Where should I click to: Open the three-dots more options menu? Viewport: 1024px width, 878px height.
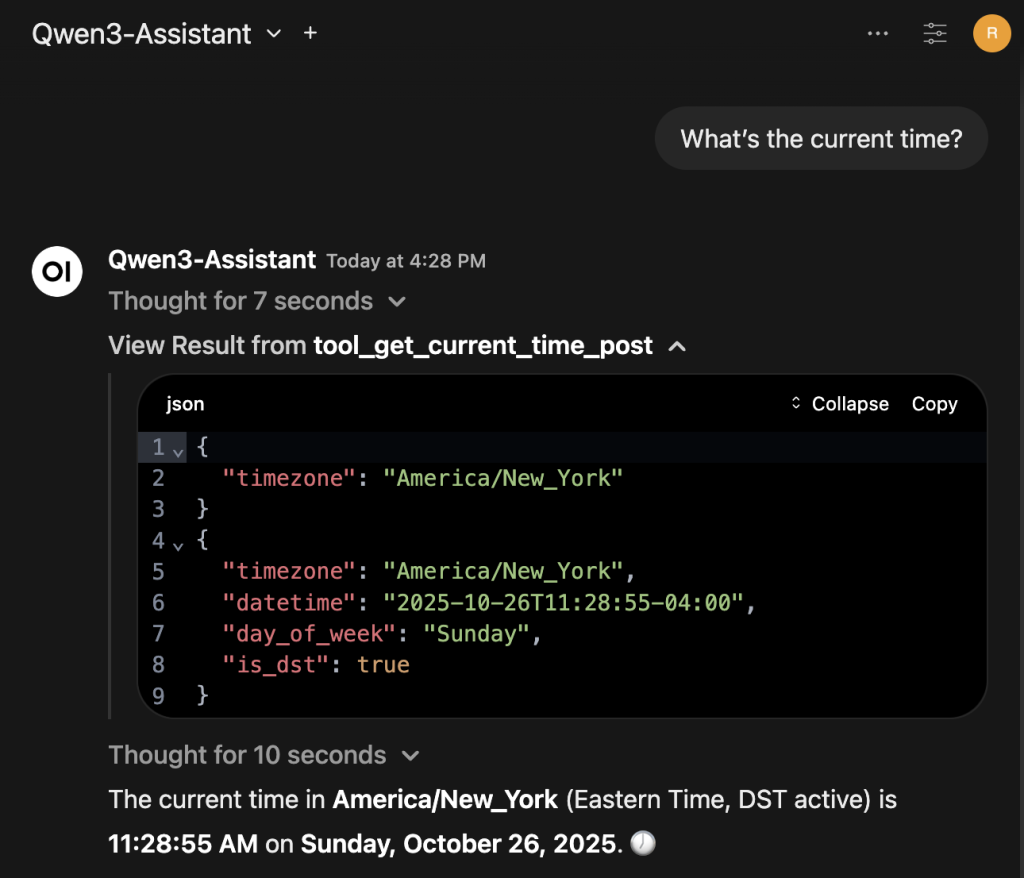coord(877,33)
